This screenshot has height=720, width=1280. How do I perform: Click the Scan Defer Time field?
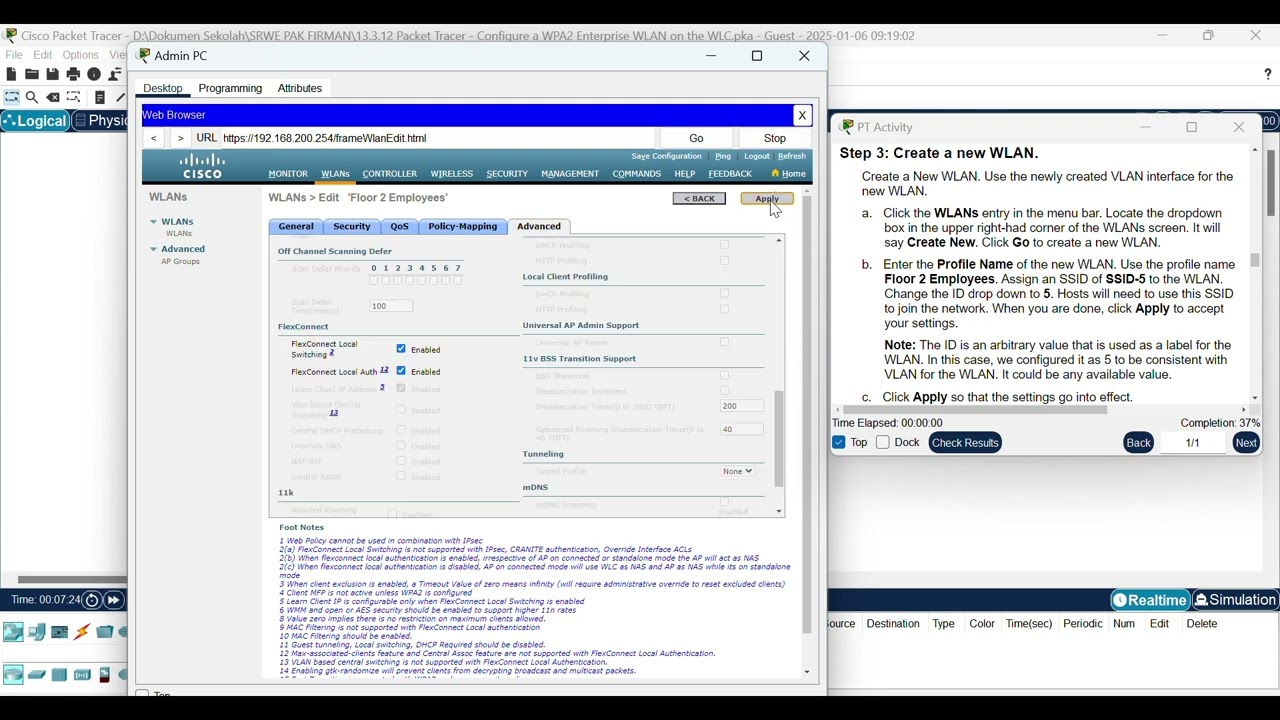tap(391, 306)
